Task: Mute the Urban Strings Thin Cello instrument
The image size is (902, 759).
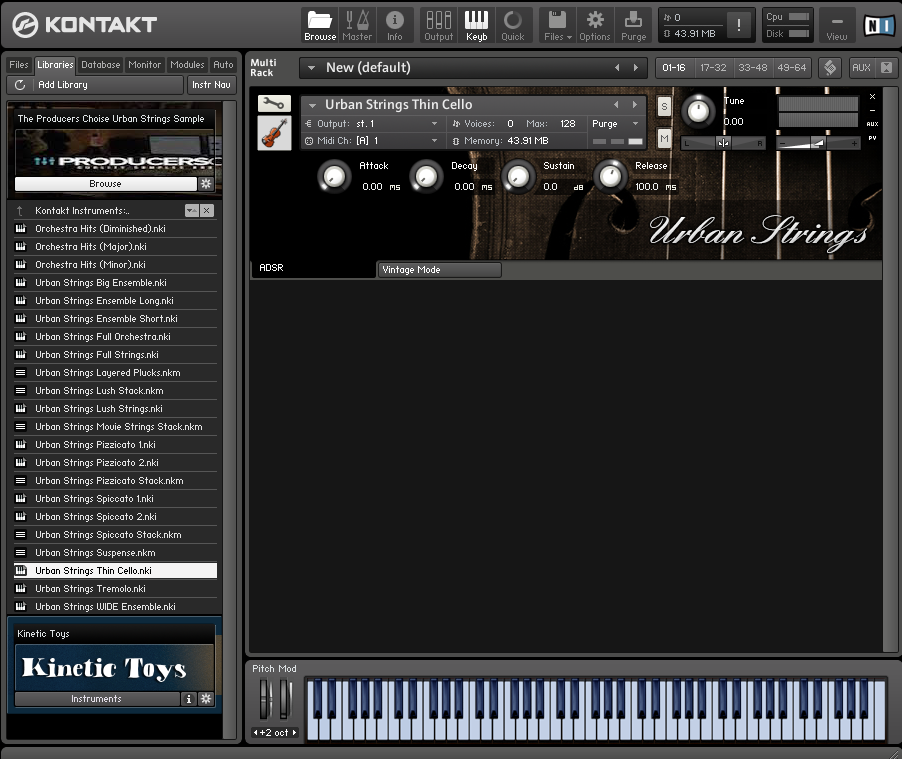Action: pos(664,138)
